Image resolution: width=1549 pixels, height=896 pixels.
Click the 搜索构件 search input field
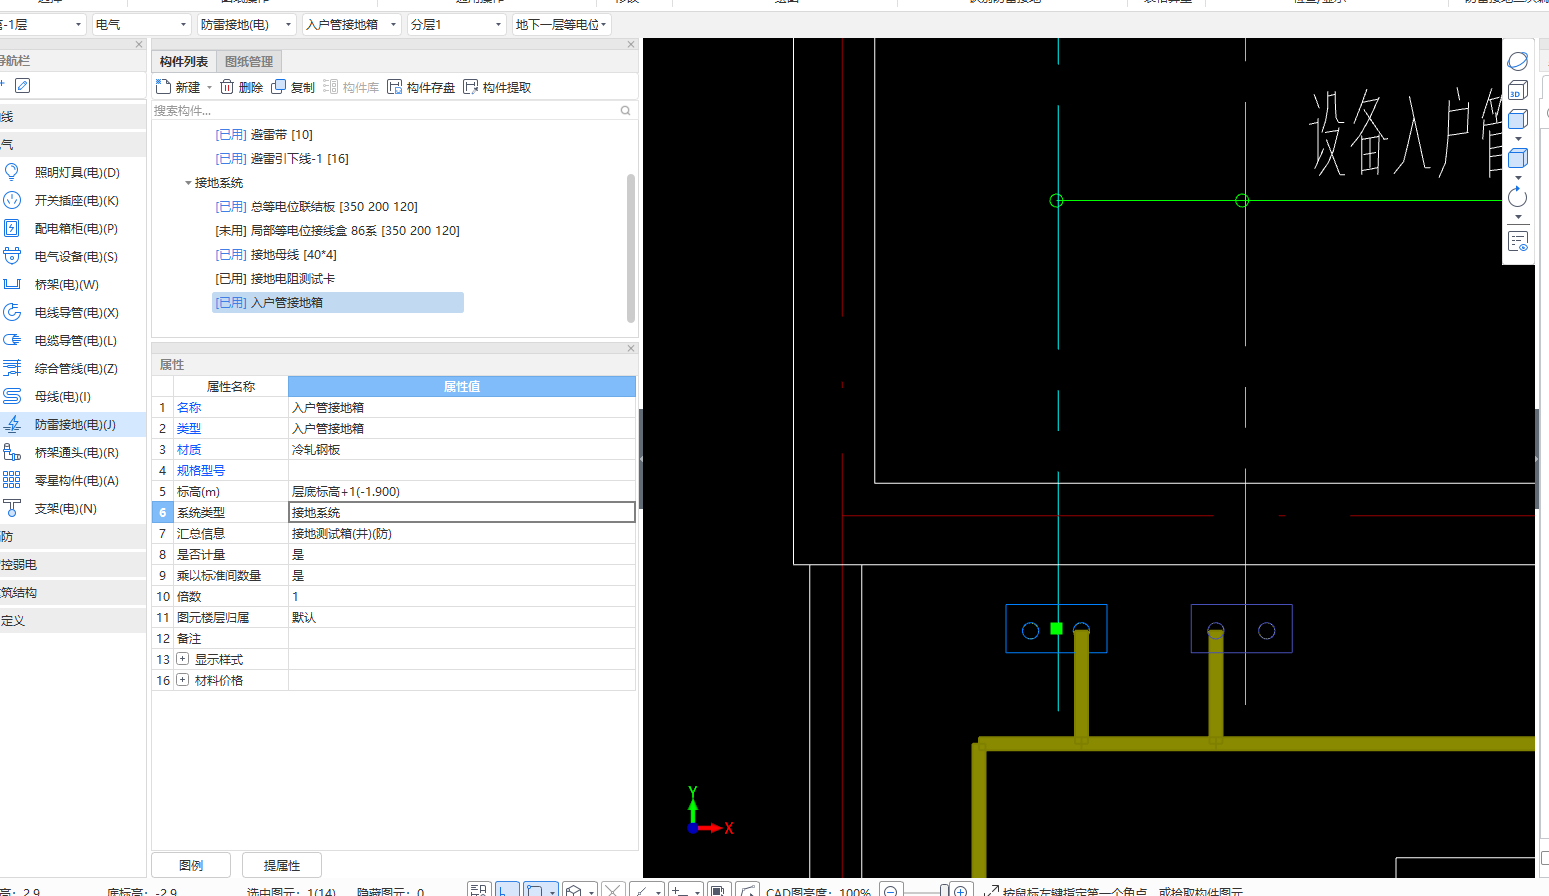(385, 111)
